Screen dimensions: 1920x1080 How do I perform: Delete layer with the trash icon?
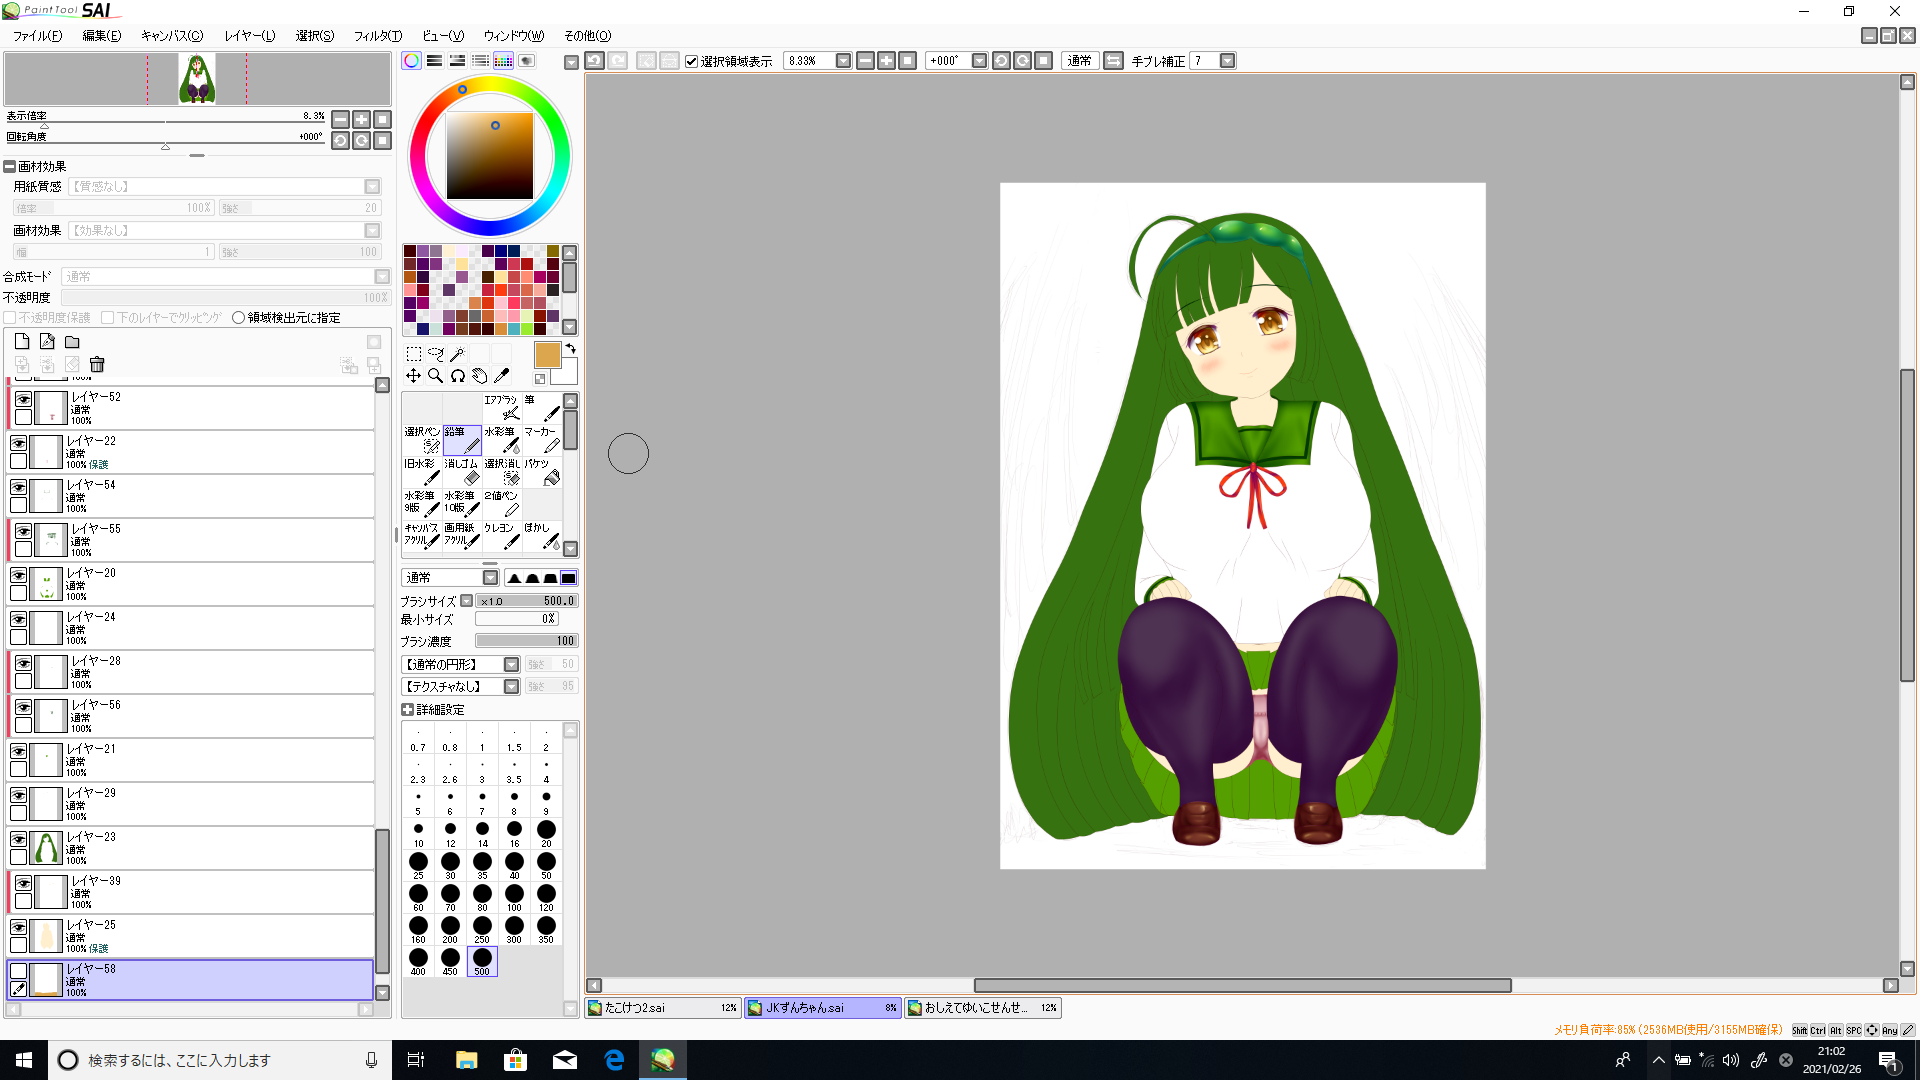97,365
